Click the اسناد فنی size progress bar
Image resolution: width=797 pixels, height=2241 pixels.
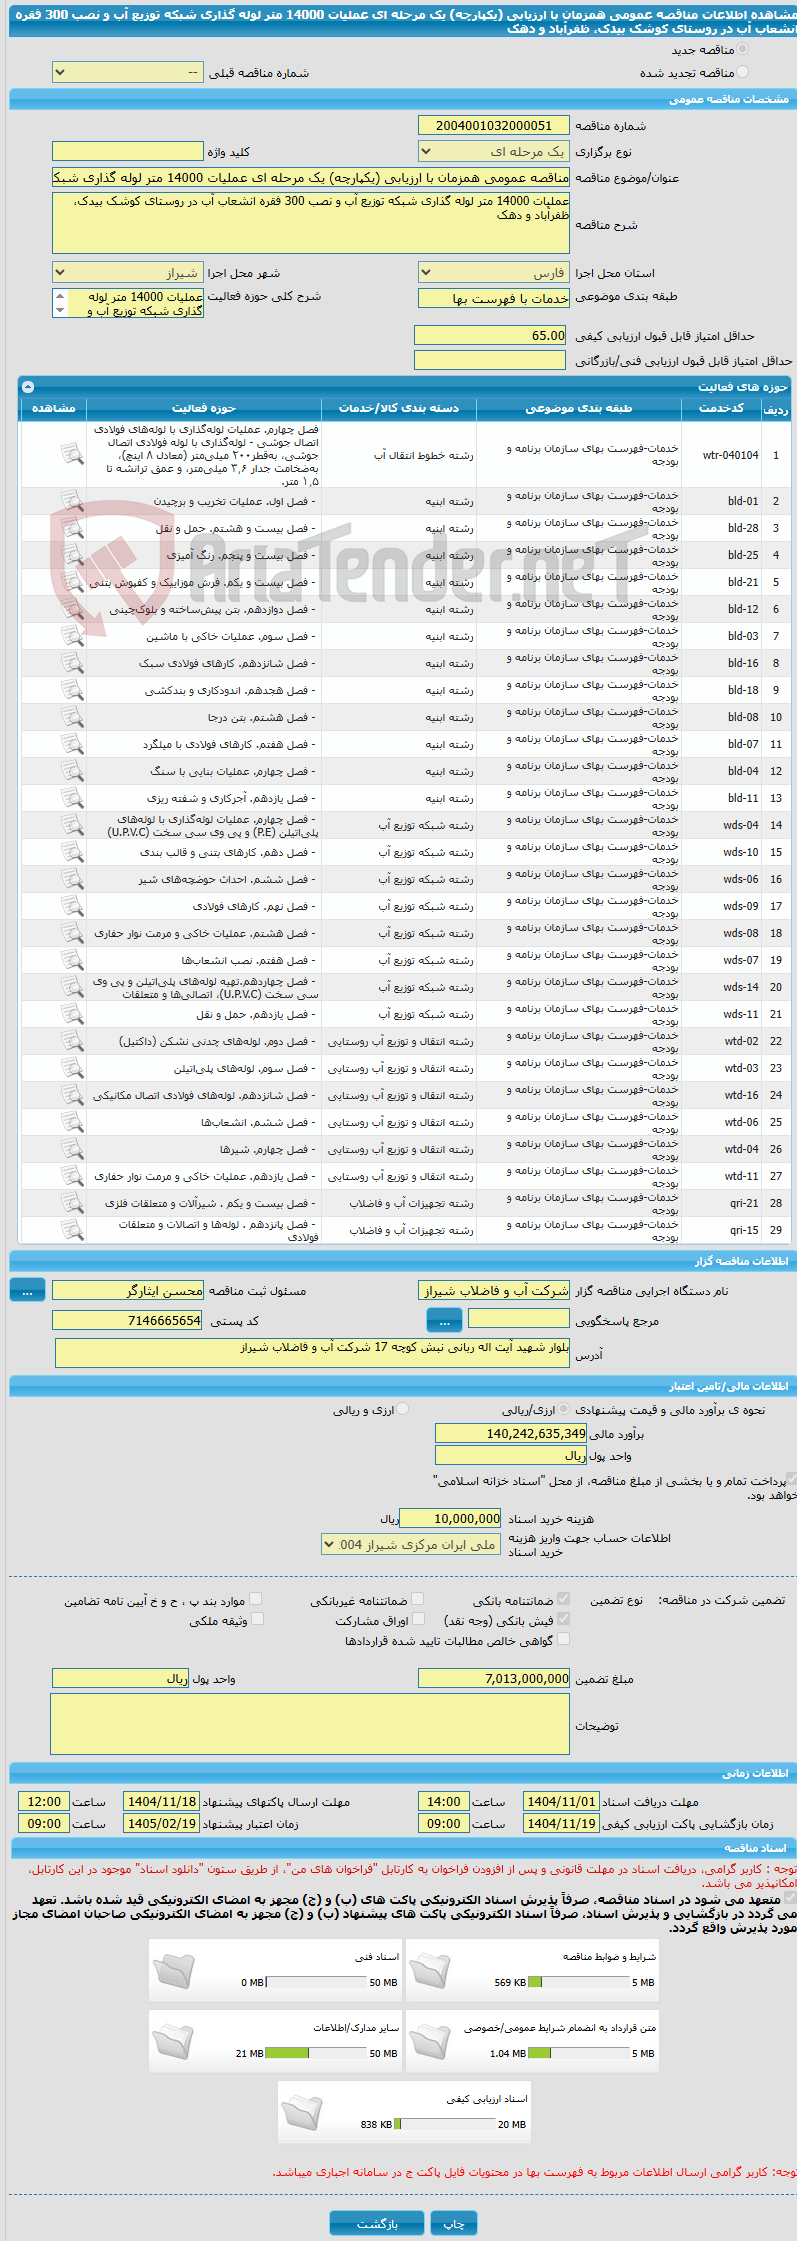[317, 1982]
